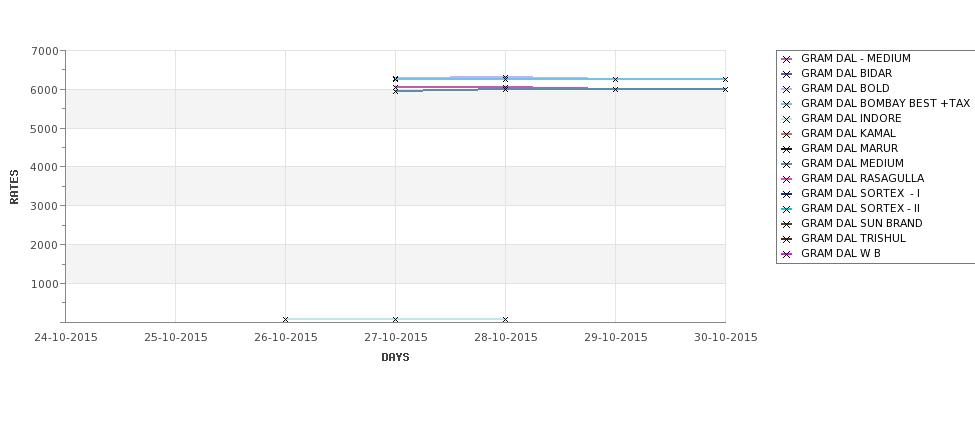
Task: Click the 26-10-2015 low-value data point
Action: point(285,320)
